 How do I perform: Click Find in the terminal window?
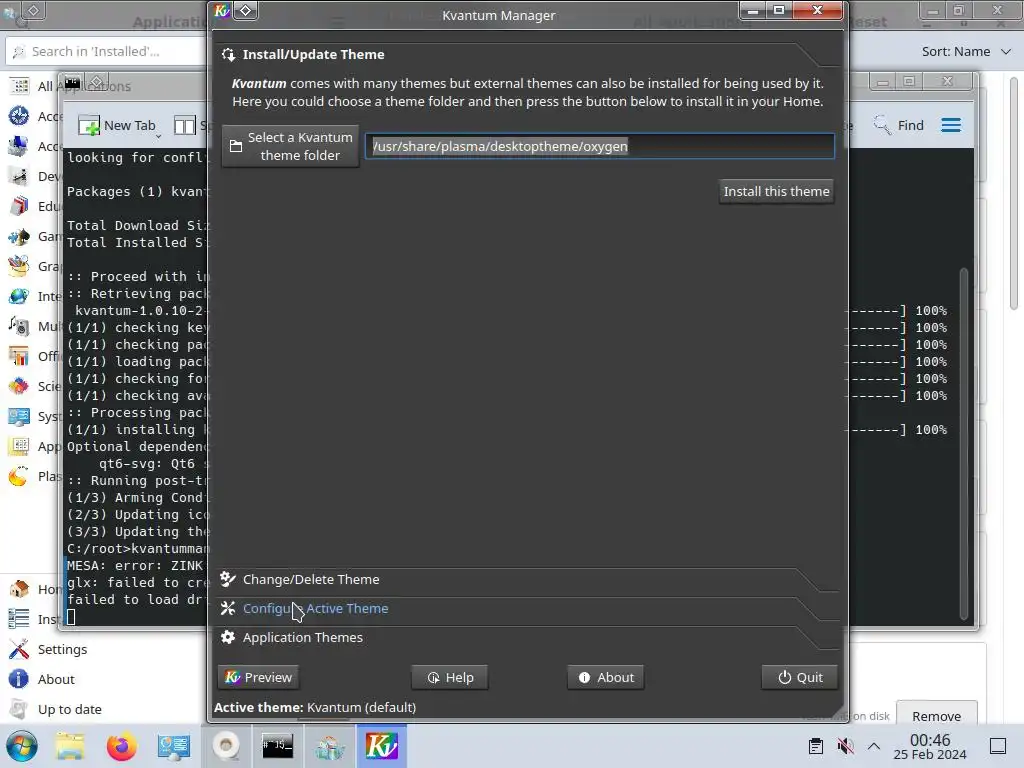[899, 125]
